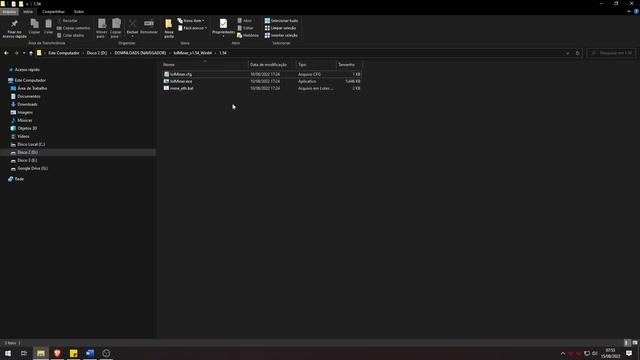Switch to the Início ribbon tab

pyautogui.click(x=28, y=12)
